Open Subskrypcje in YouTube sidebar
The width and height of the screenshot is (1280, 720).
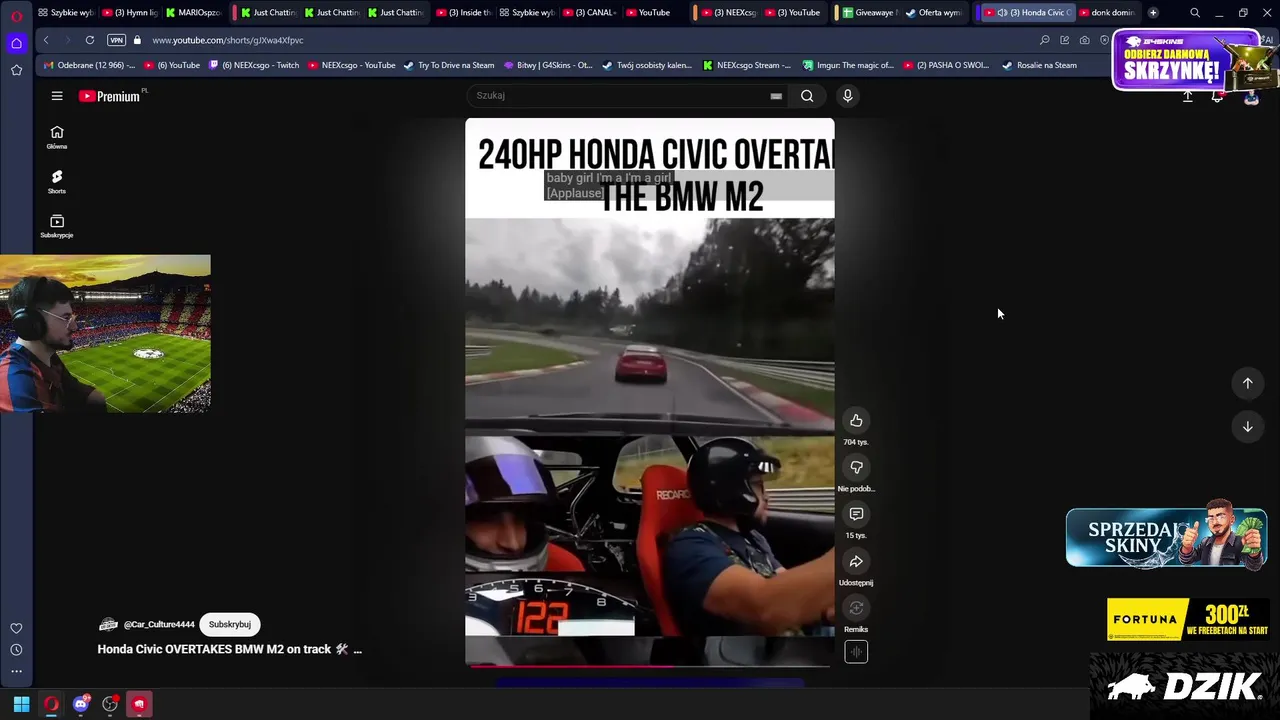pyautogui.click(x=57, y=226)
